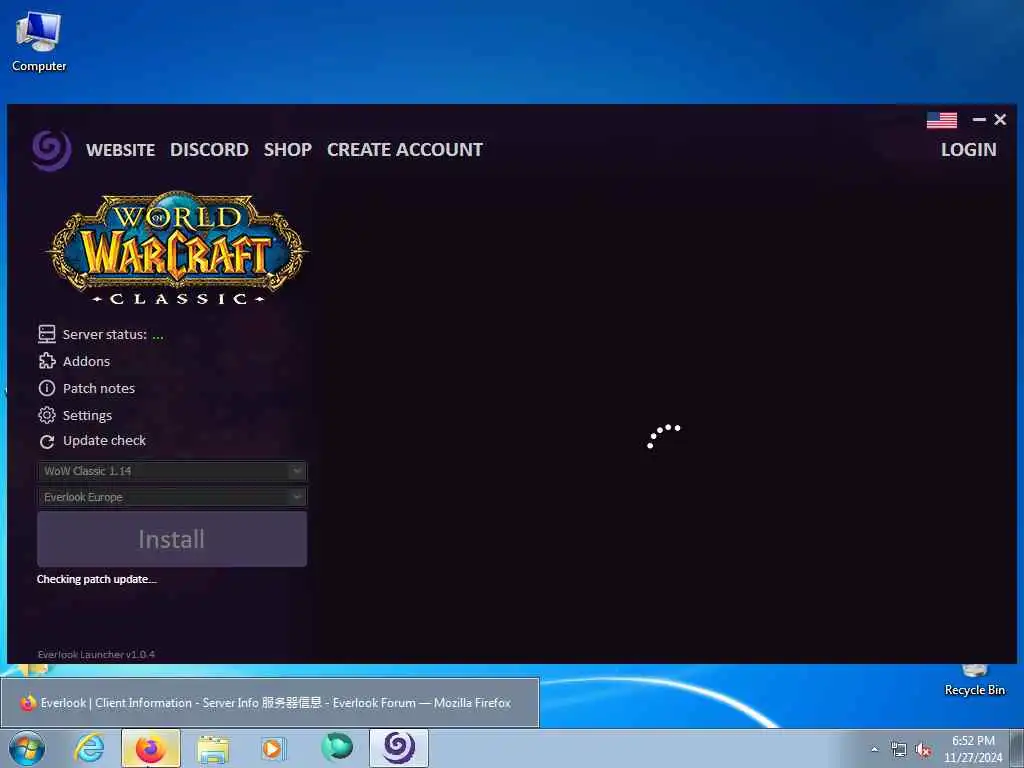
Task: Click the server status icon
Action: coord(46,334)
